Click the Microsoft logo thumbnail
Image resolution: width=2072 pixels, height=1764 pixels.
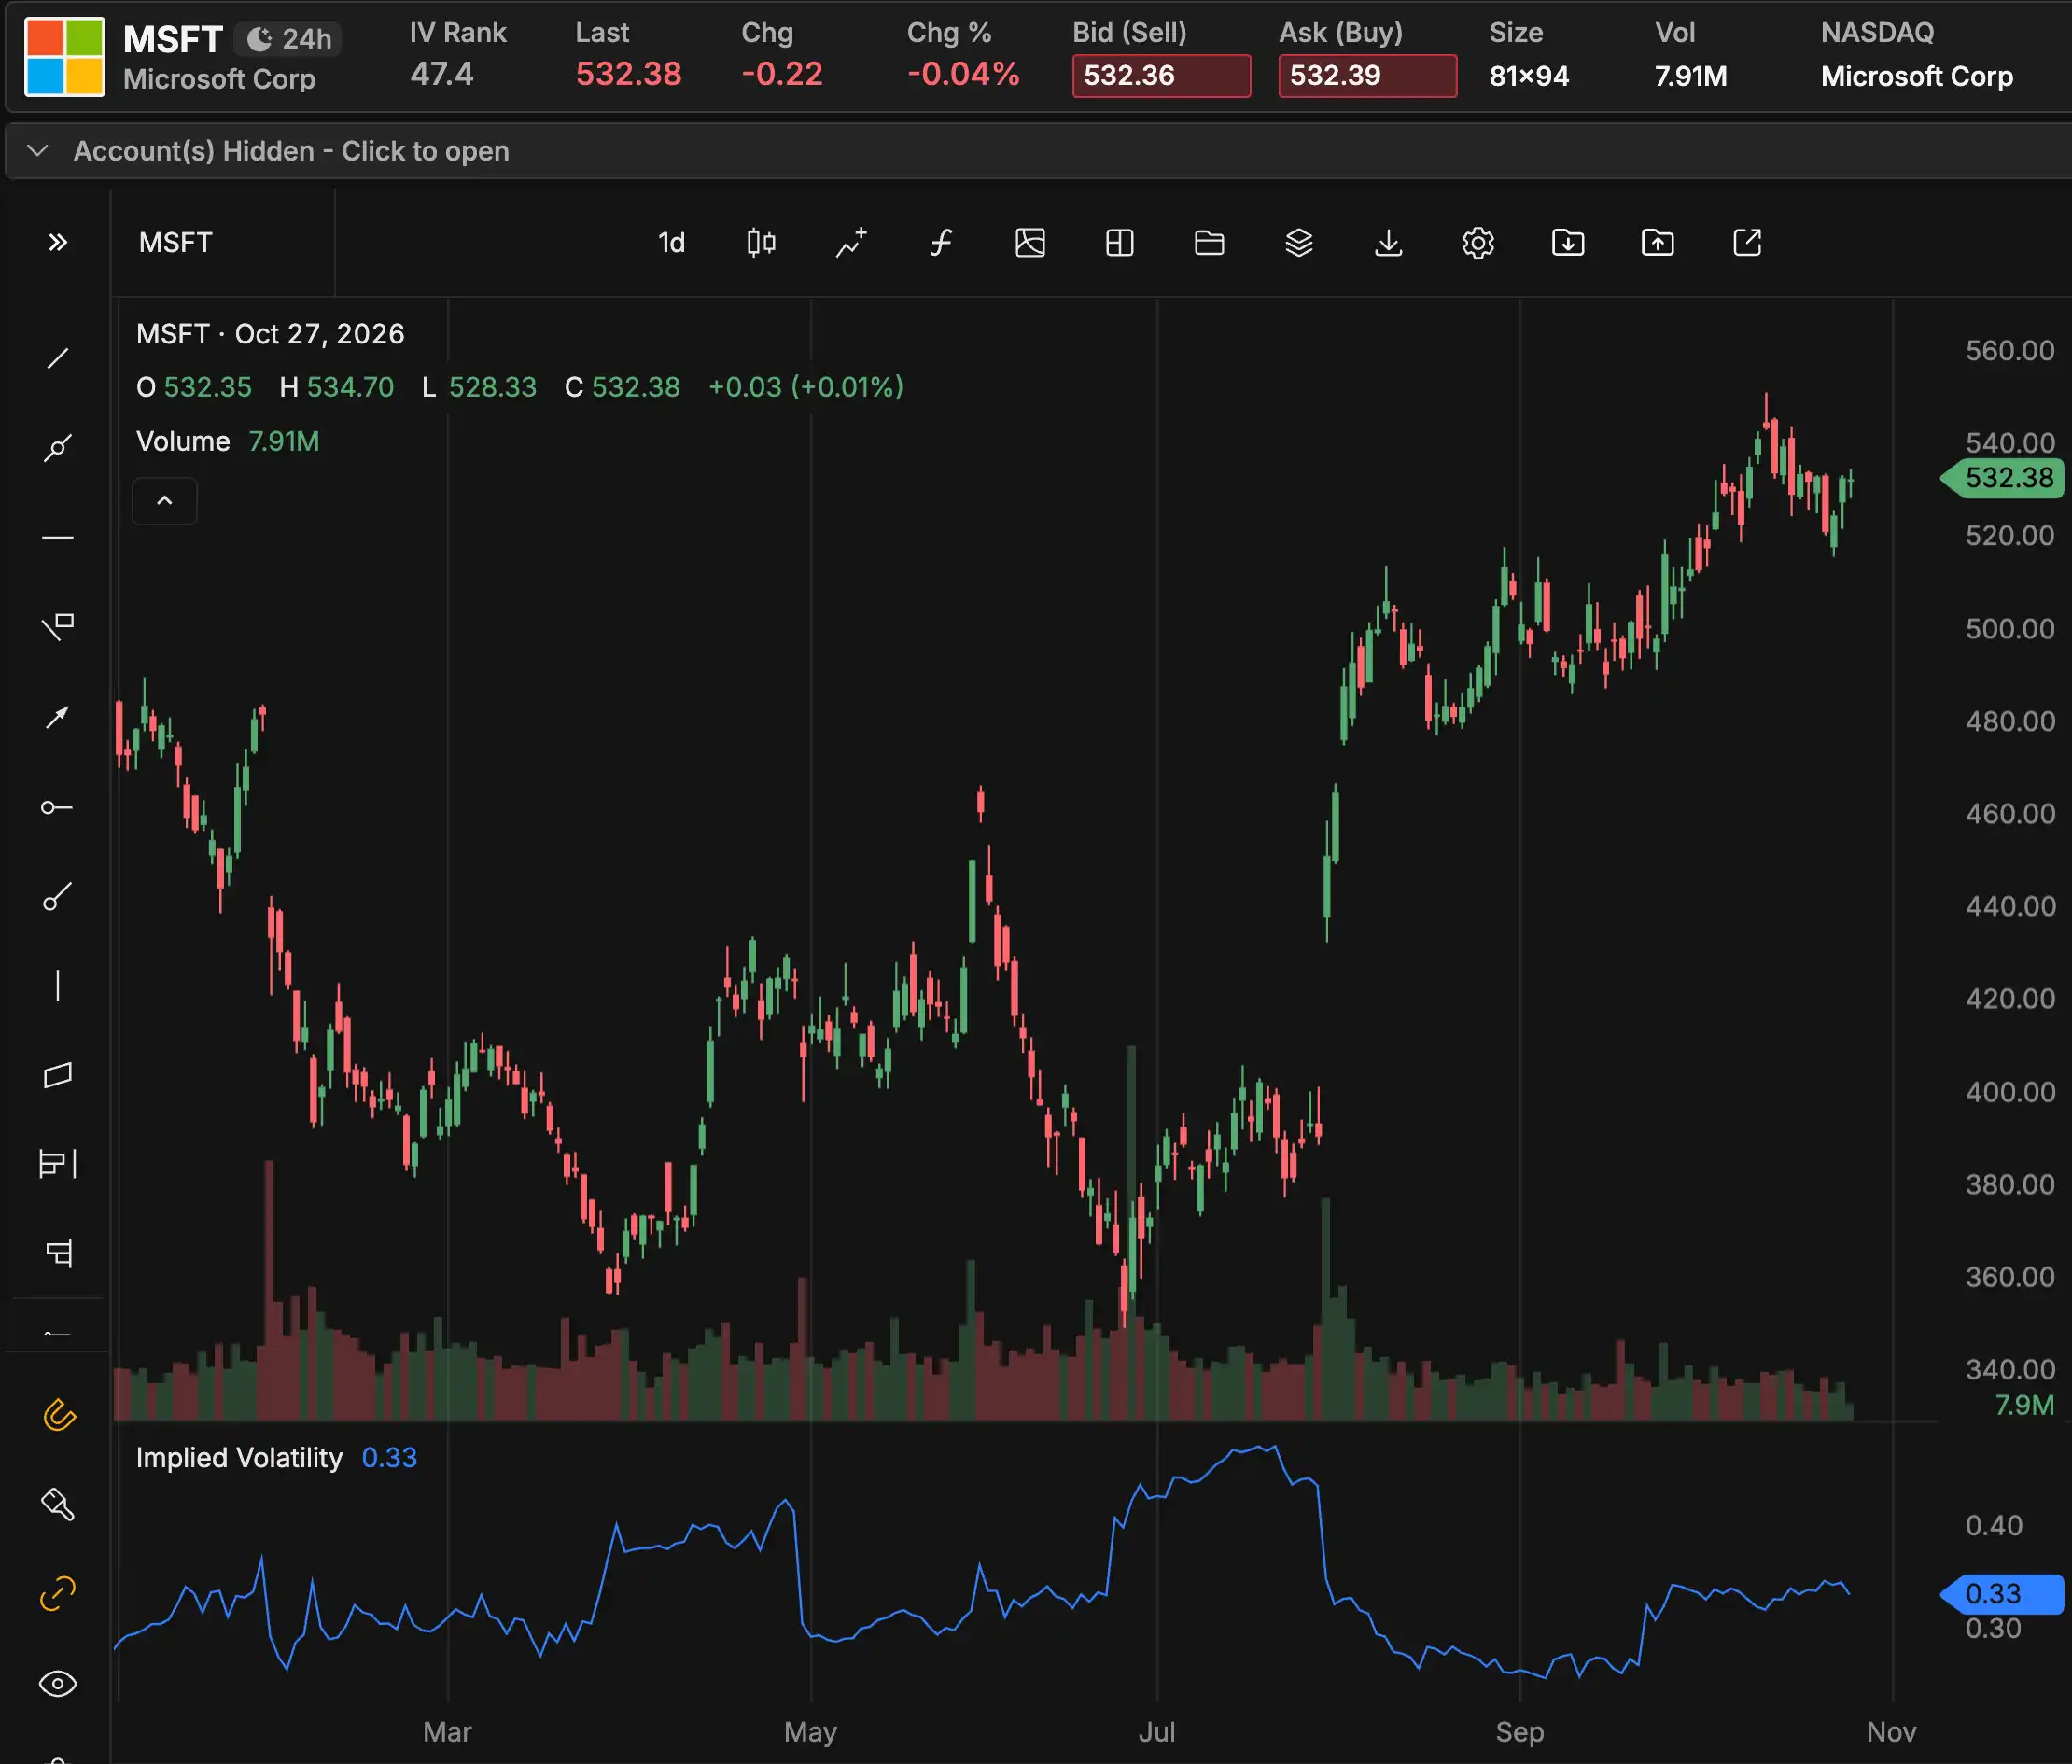coord(65,57)
